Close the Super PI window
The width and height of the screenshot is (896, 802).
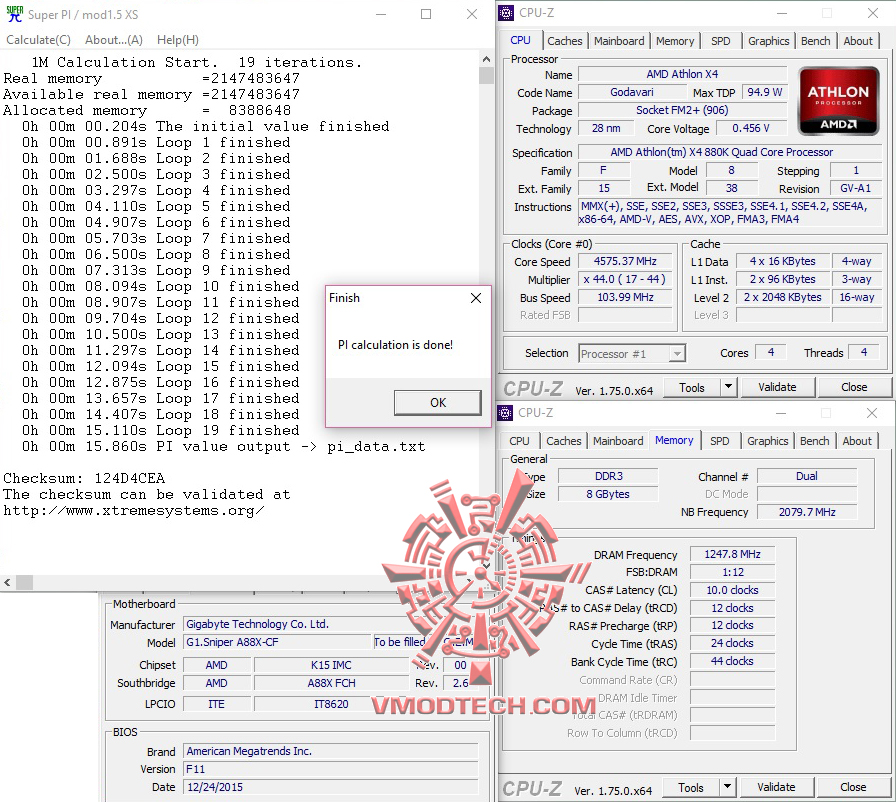tap(471, 14)
